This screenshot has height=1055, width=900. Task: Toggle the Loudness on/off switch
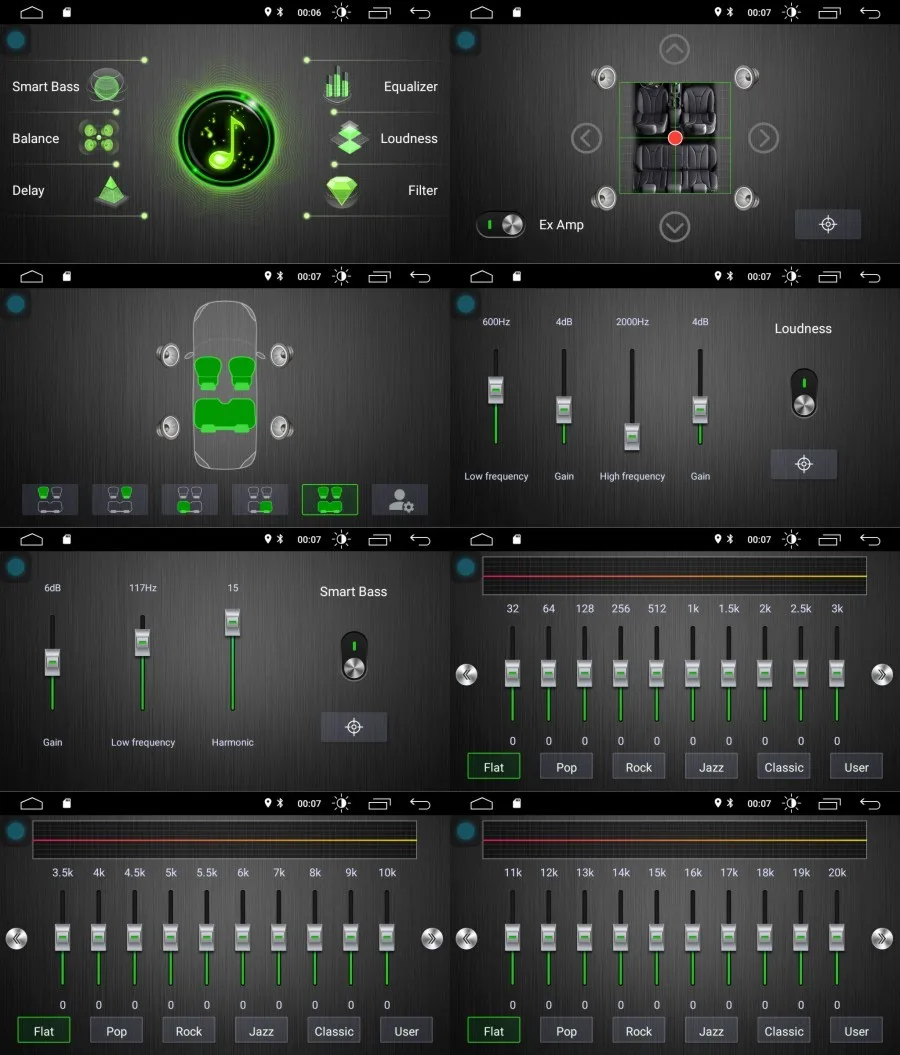coord(804,393)
